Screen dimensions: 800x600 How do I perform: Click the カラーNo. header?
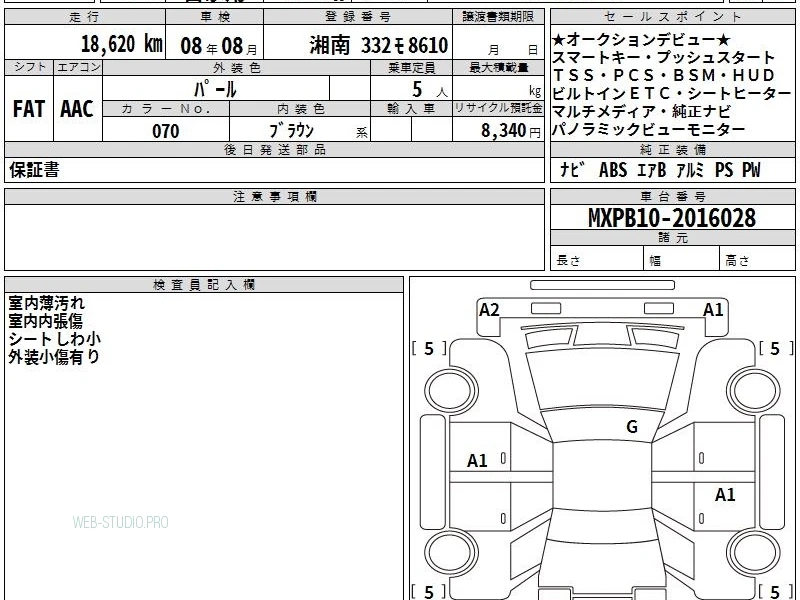(166, 109)
